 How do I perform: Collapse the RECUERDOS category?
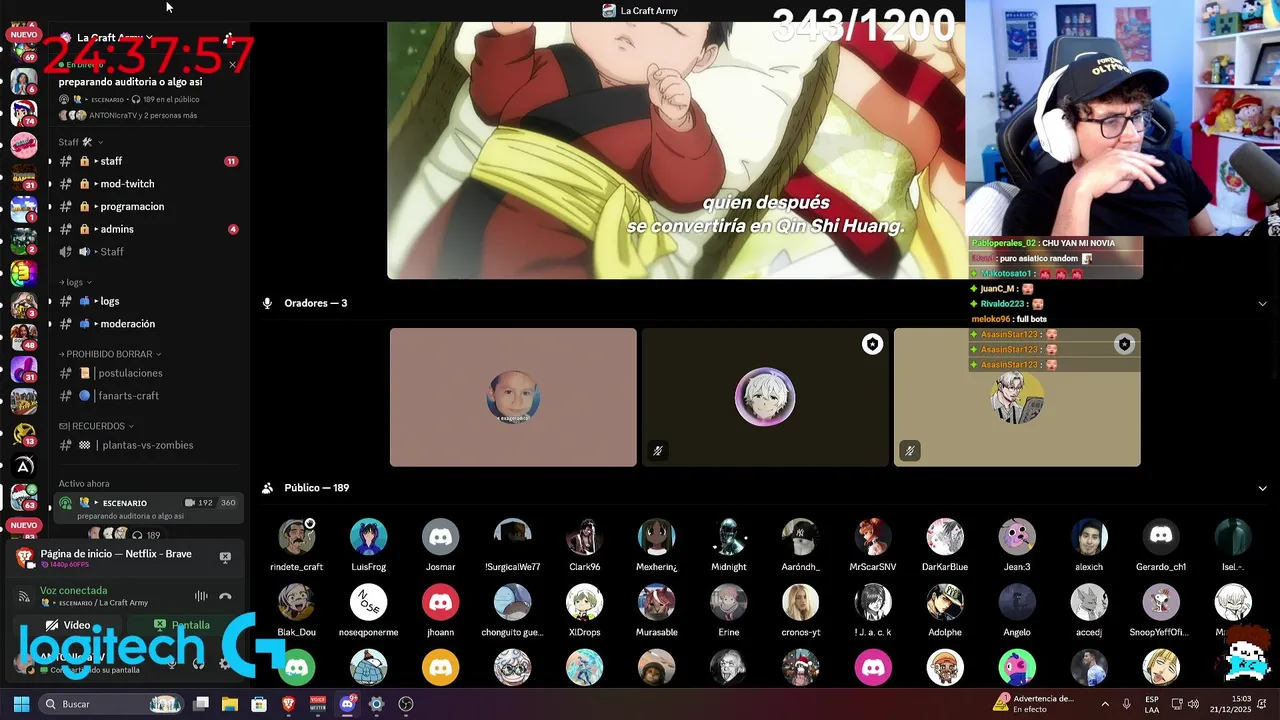[96, 426]
